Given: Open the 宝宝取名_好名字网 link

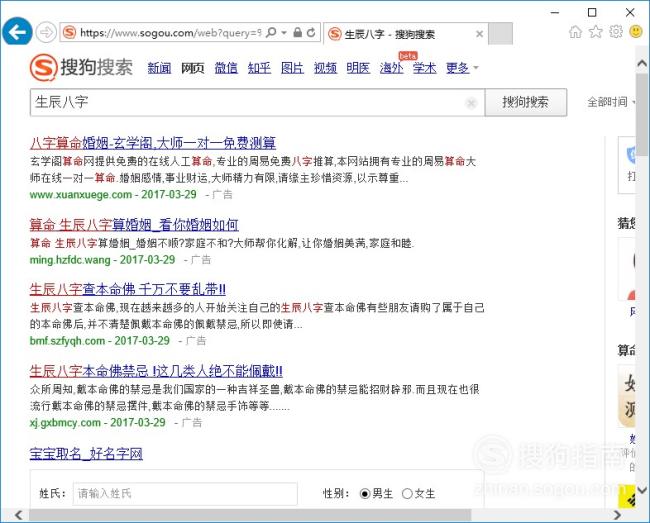Looking at the screenshot, I should (x=86, y=454).
